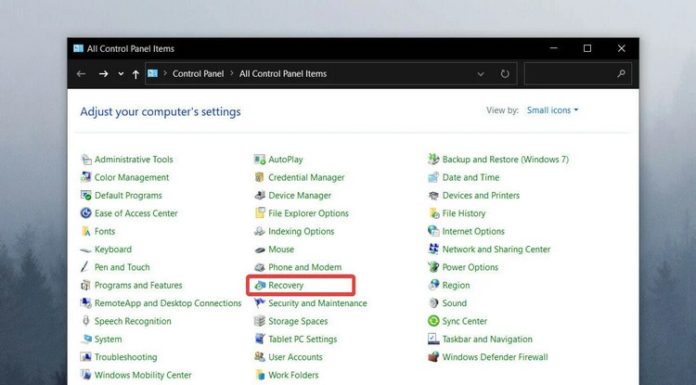Go back with the left arrow button
The width and height of the screenshot is (696, 385).
(x=81, y=74)
